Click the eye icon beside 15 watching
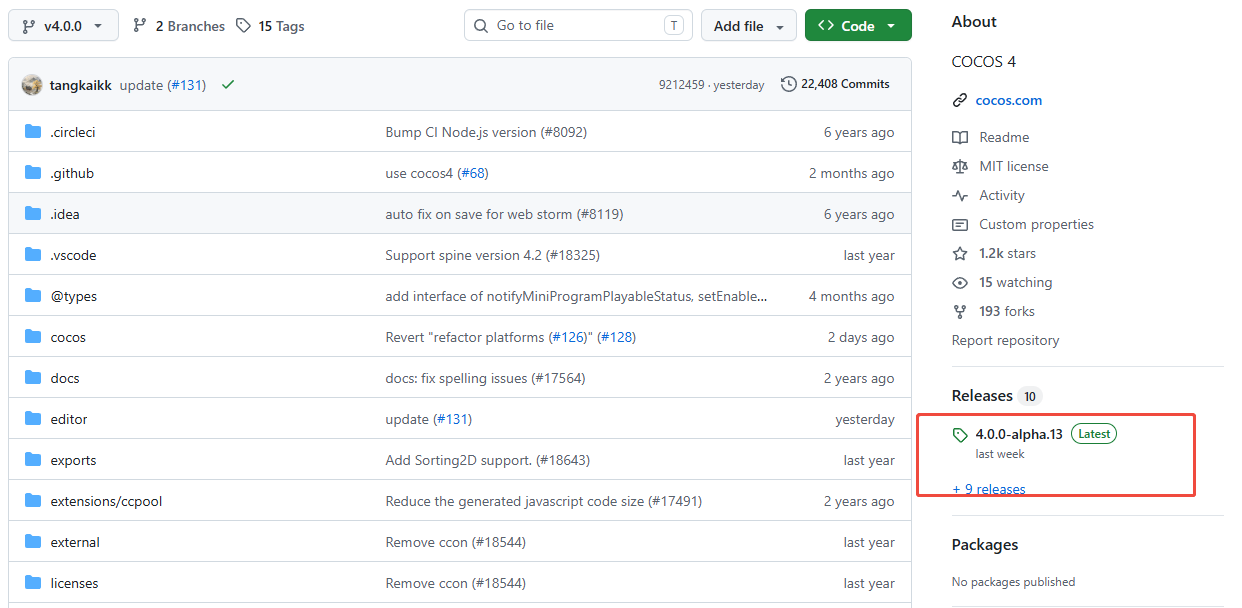Viewport: 1242px width, 608px height. pyautogui.click(x=960, y=283)
